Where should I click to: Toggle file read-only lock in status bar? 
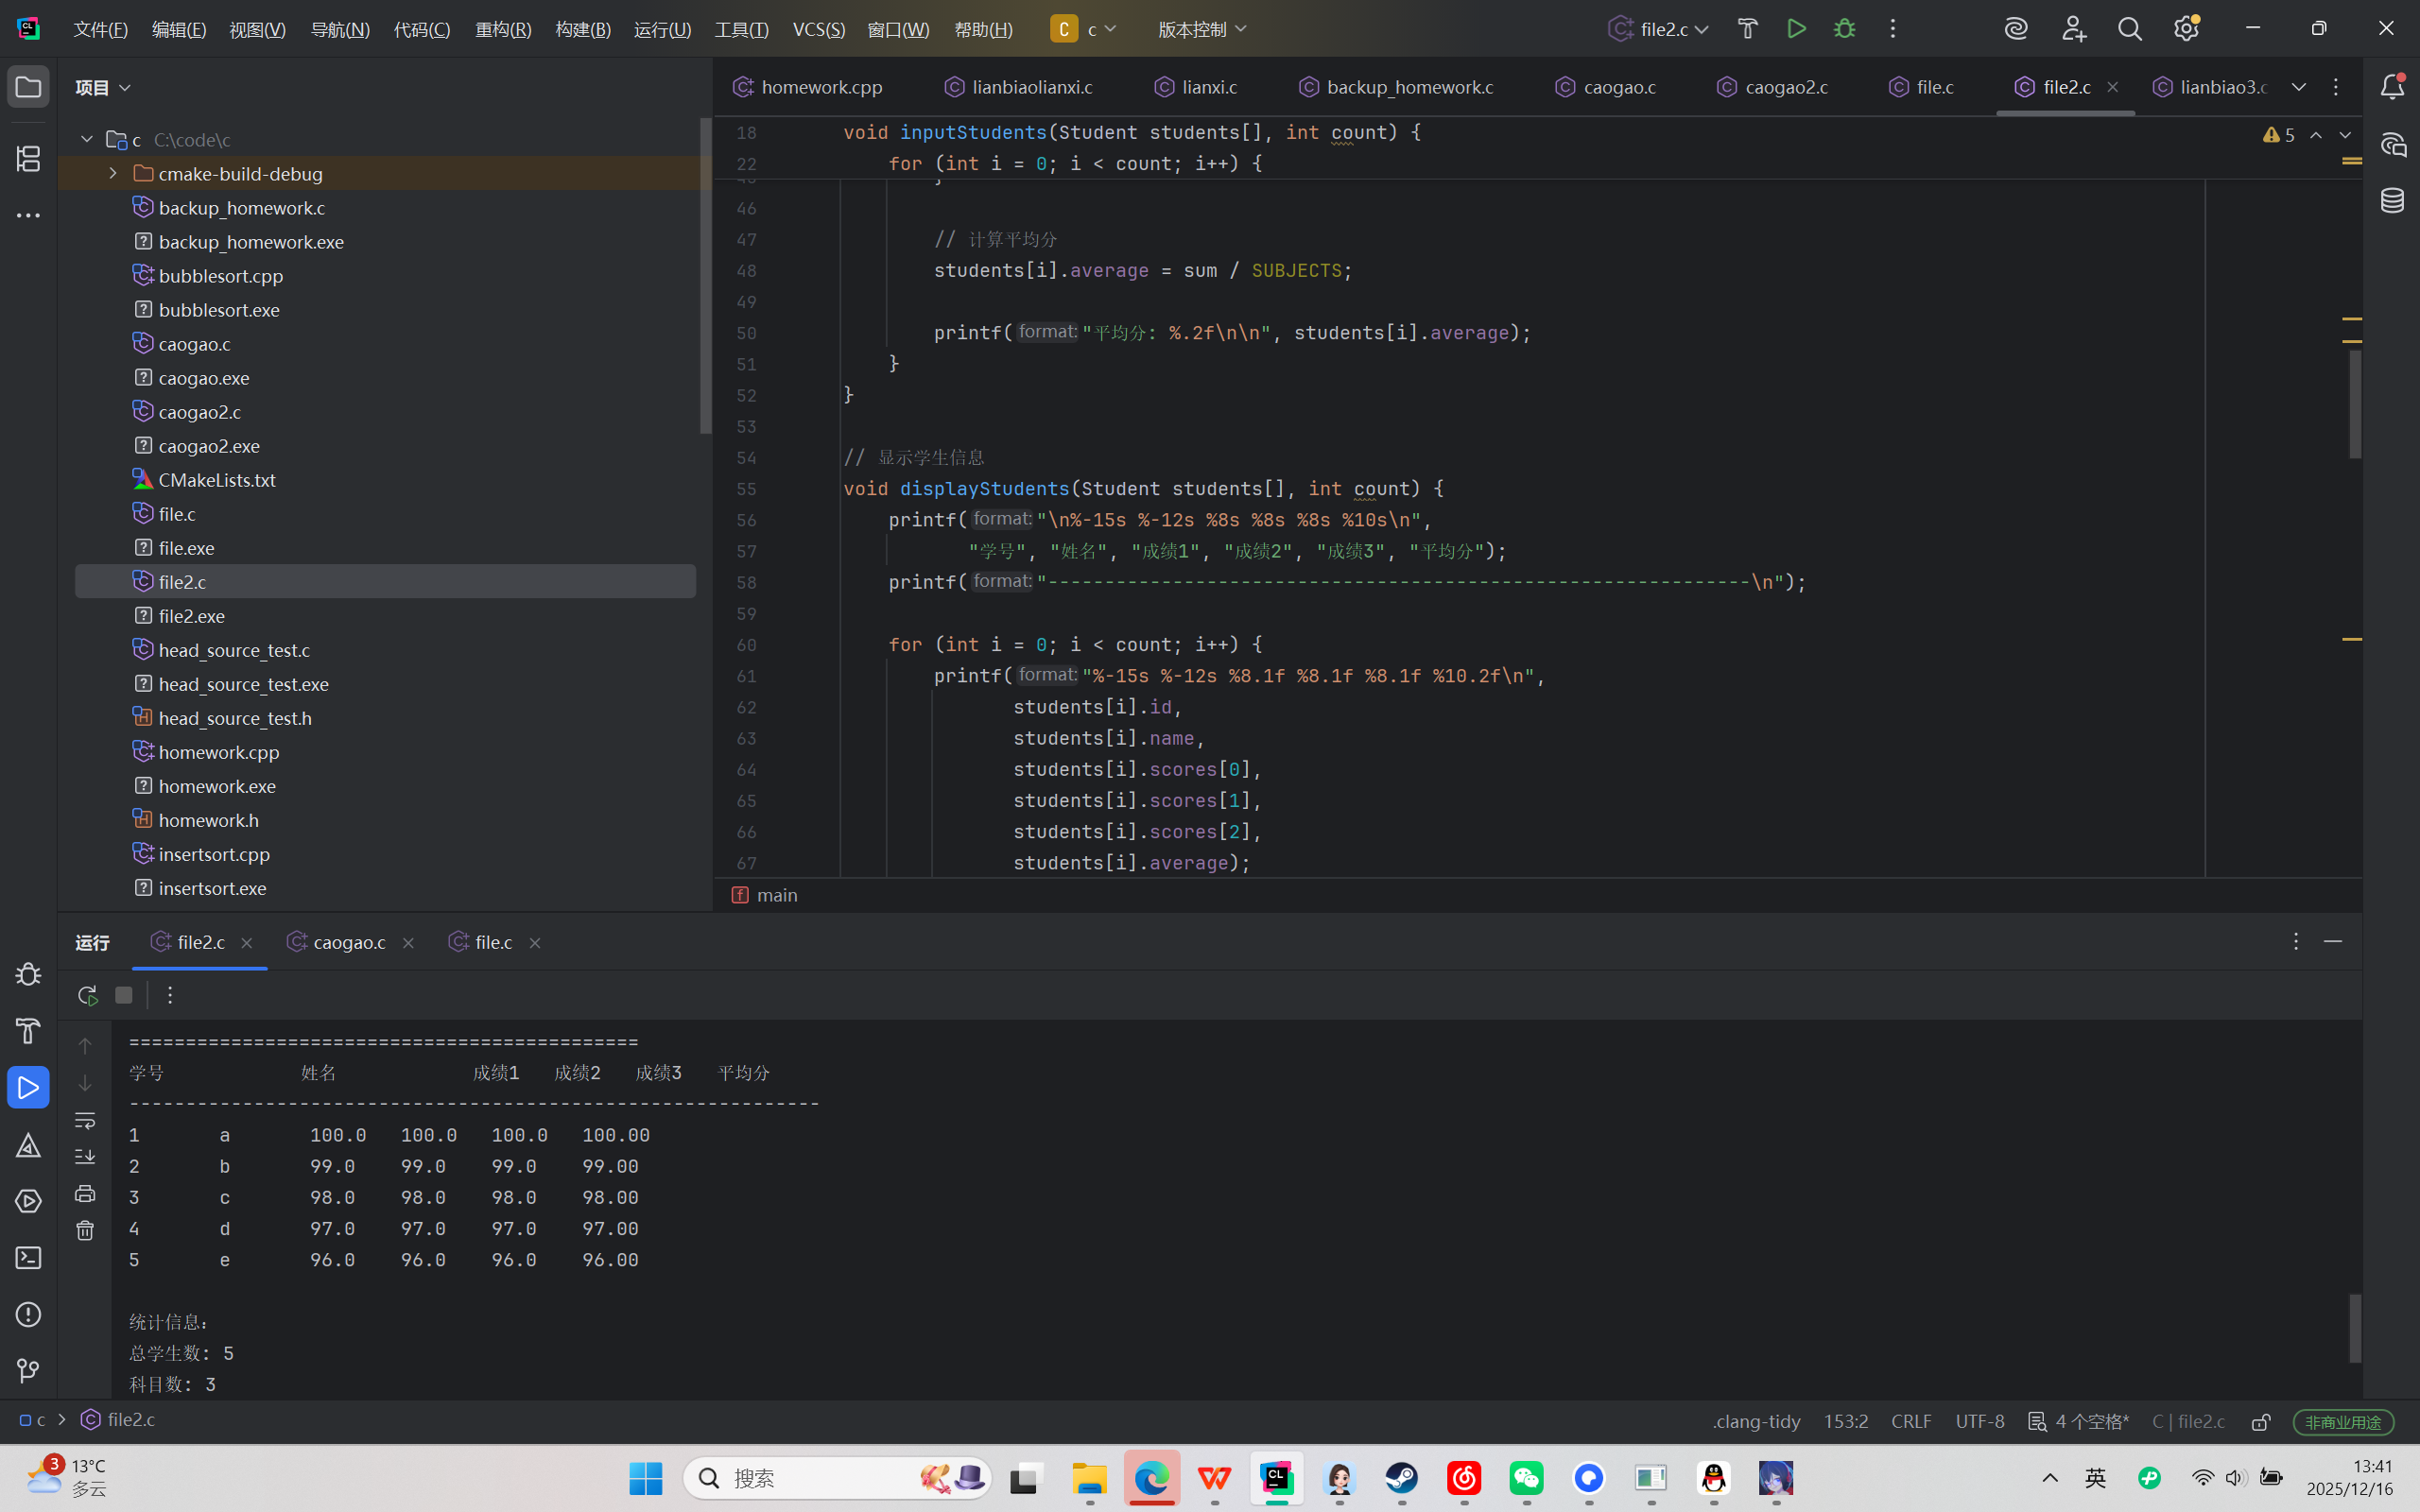click(x=2261, y=1422)
